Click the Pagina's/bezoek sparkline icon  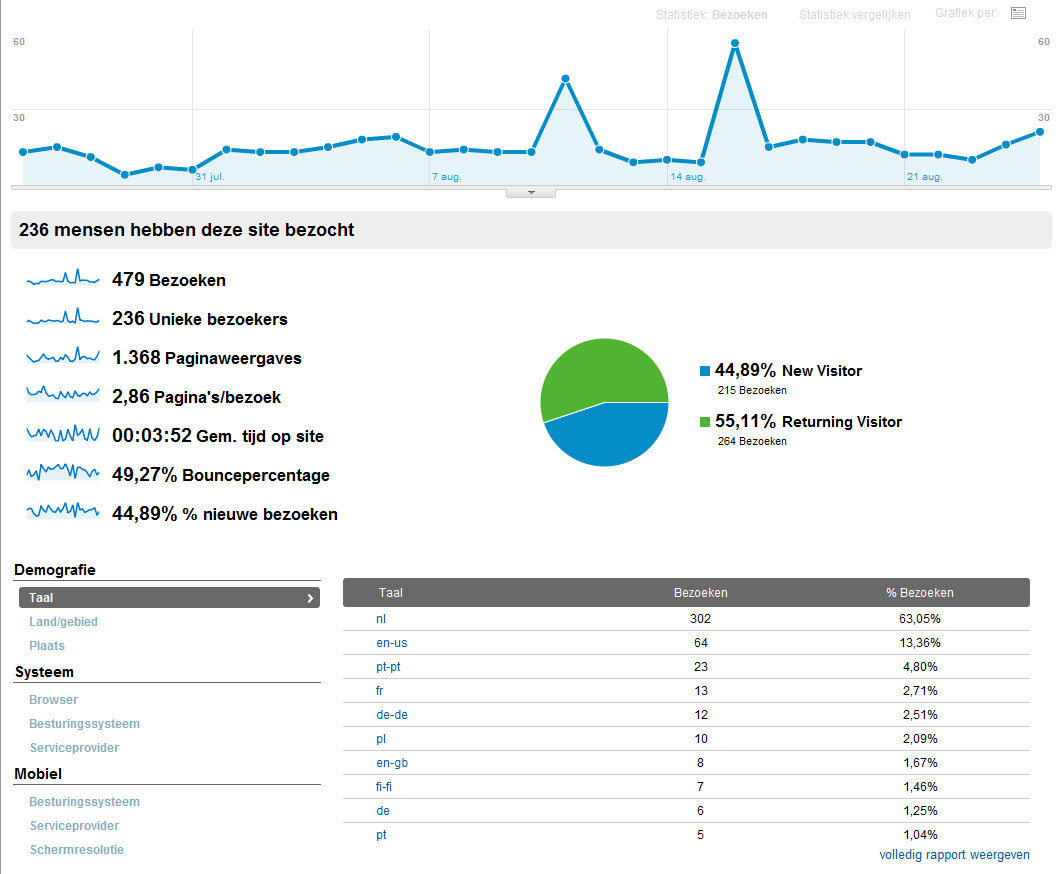(x=63, y=393)
